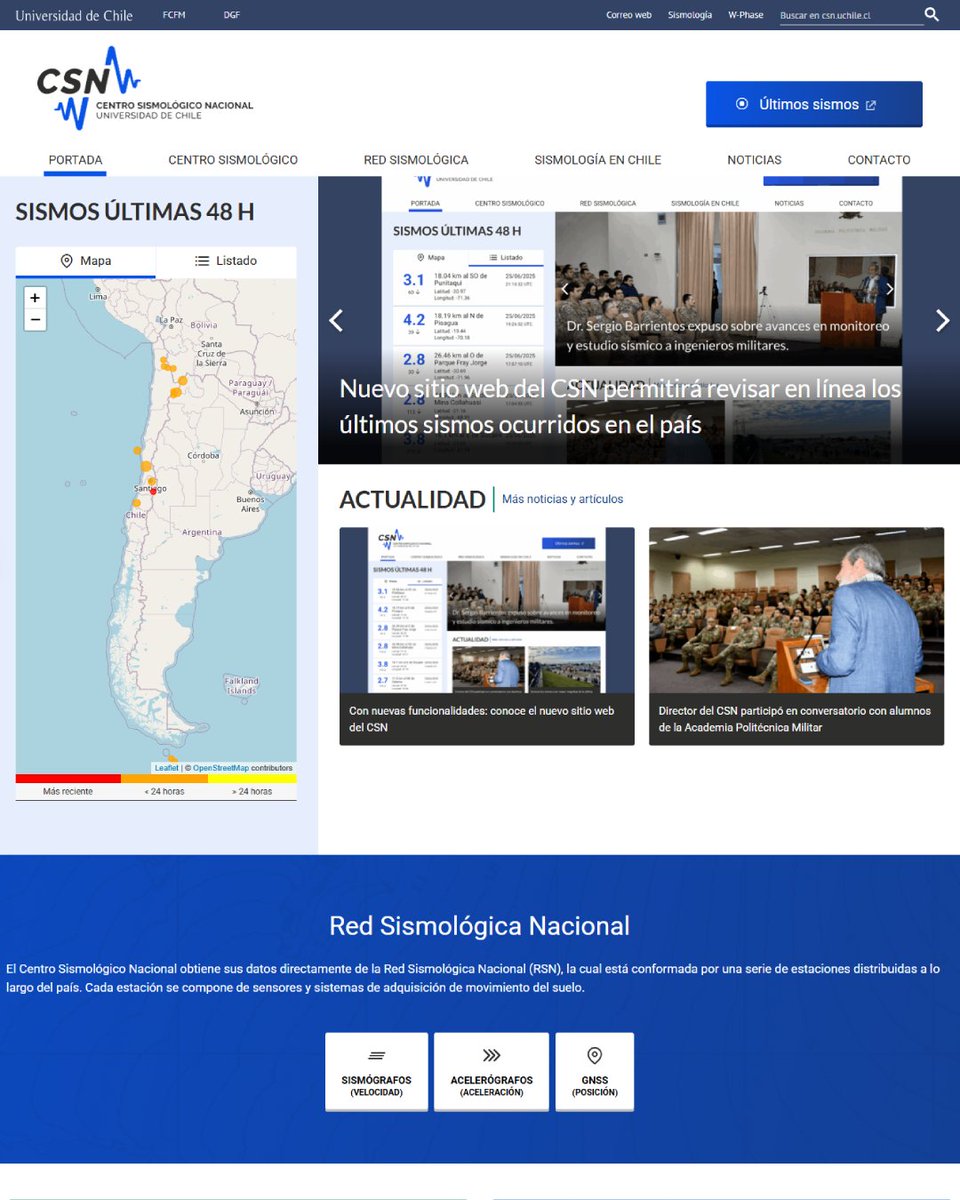Open Más noticias y artículos link

pyautogui.click(x=562, y=499)
